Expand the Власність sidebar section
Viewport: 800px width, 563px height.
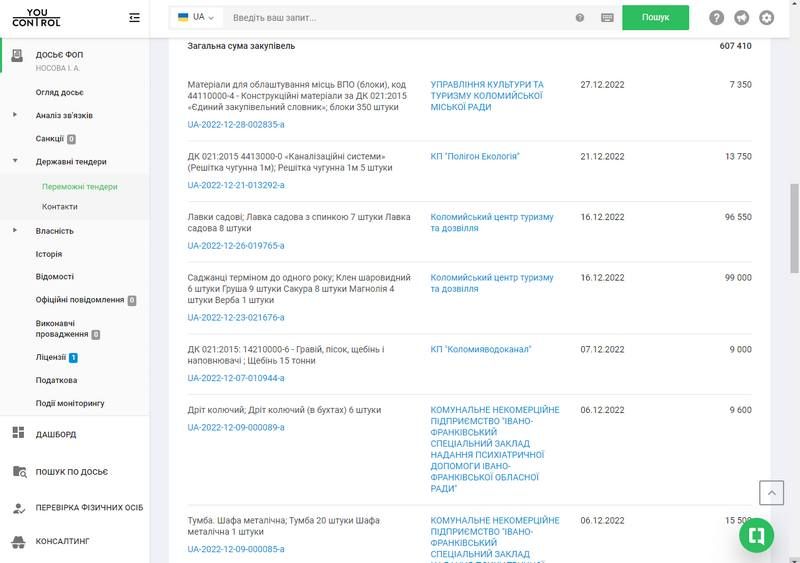pyautogui.click(x=15, y=231)
